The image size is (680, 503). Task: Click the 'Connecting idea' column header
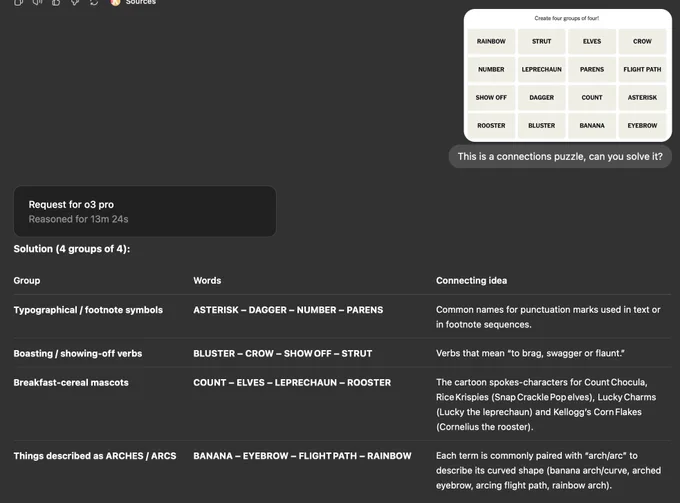(x=471, y=281)
